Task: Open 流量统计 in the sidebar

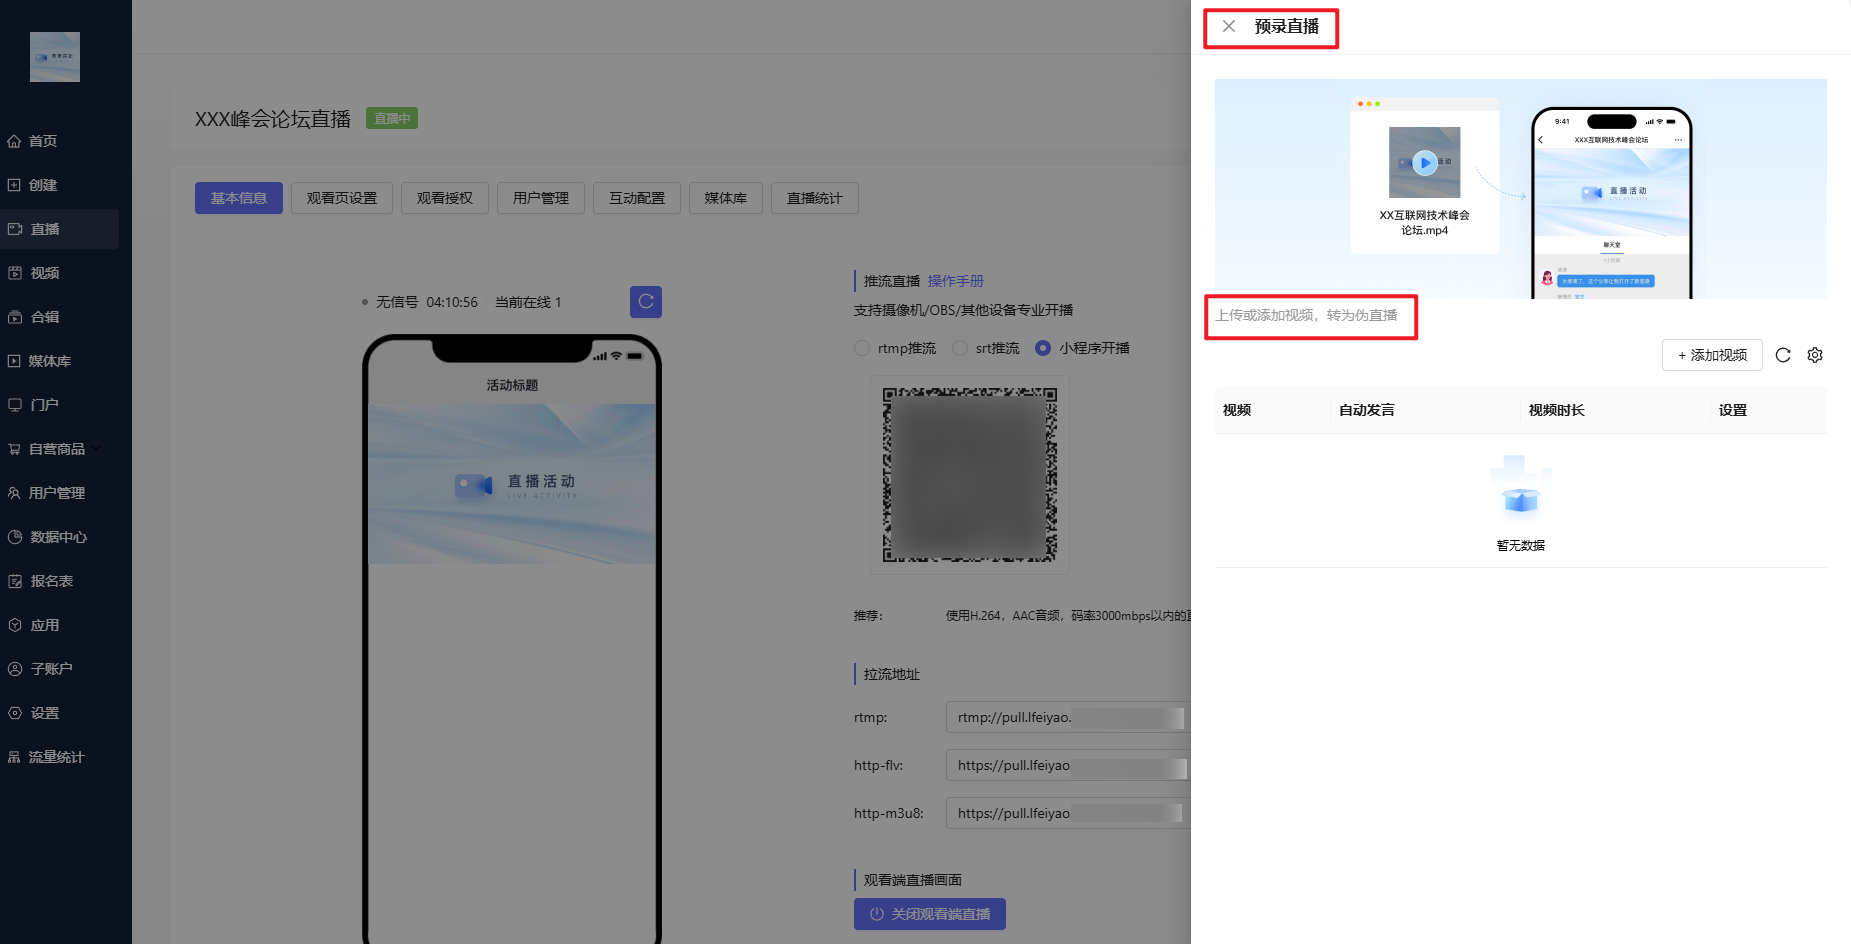Action: [x=56, y=757]
